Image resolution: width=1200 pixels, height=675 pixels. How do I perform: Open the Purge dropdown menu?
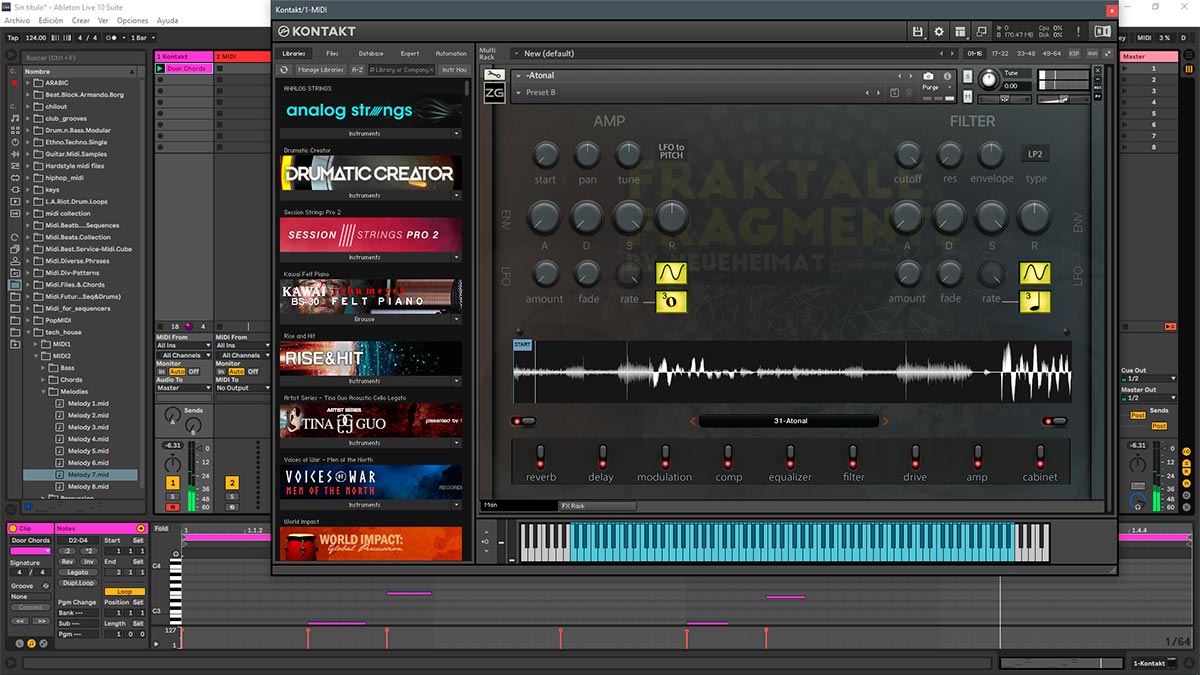click(936, 88)
